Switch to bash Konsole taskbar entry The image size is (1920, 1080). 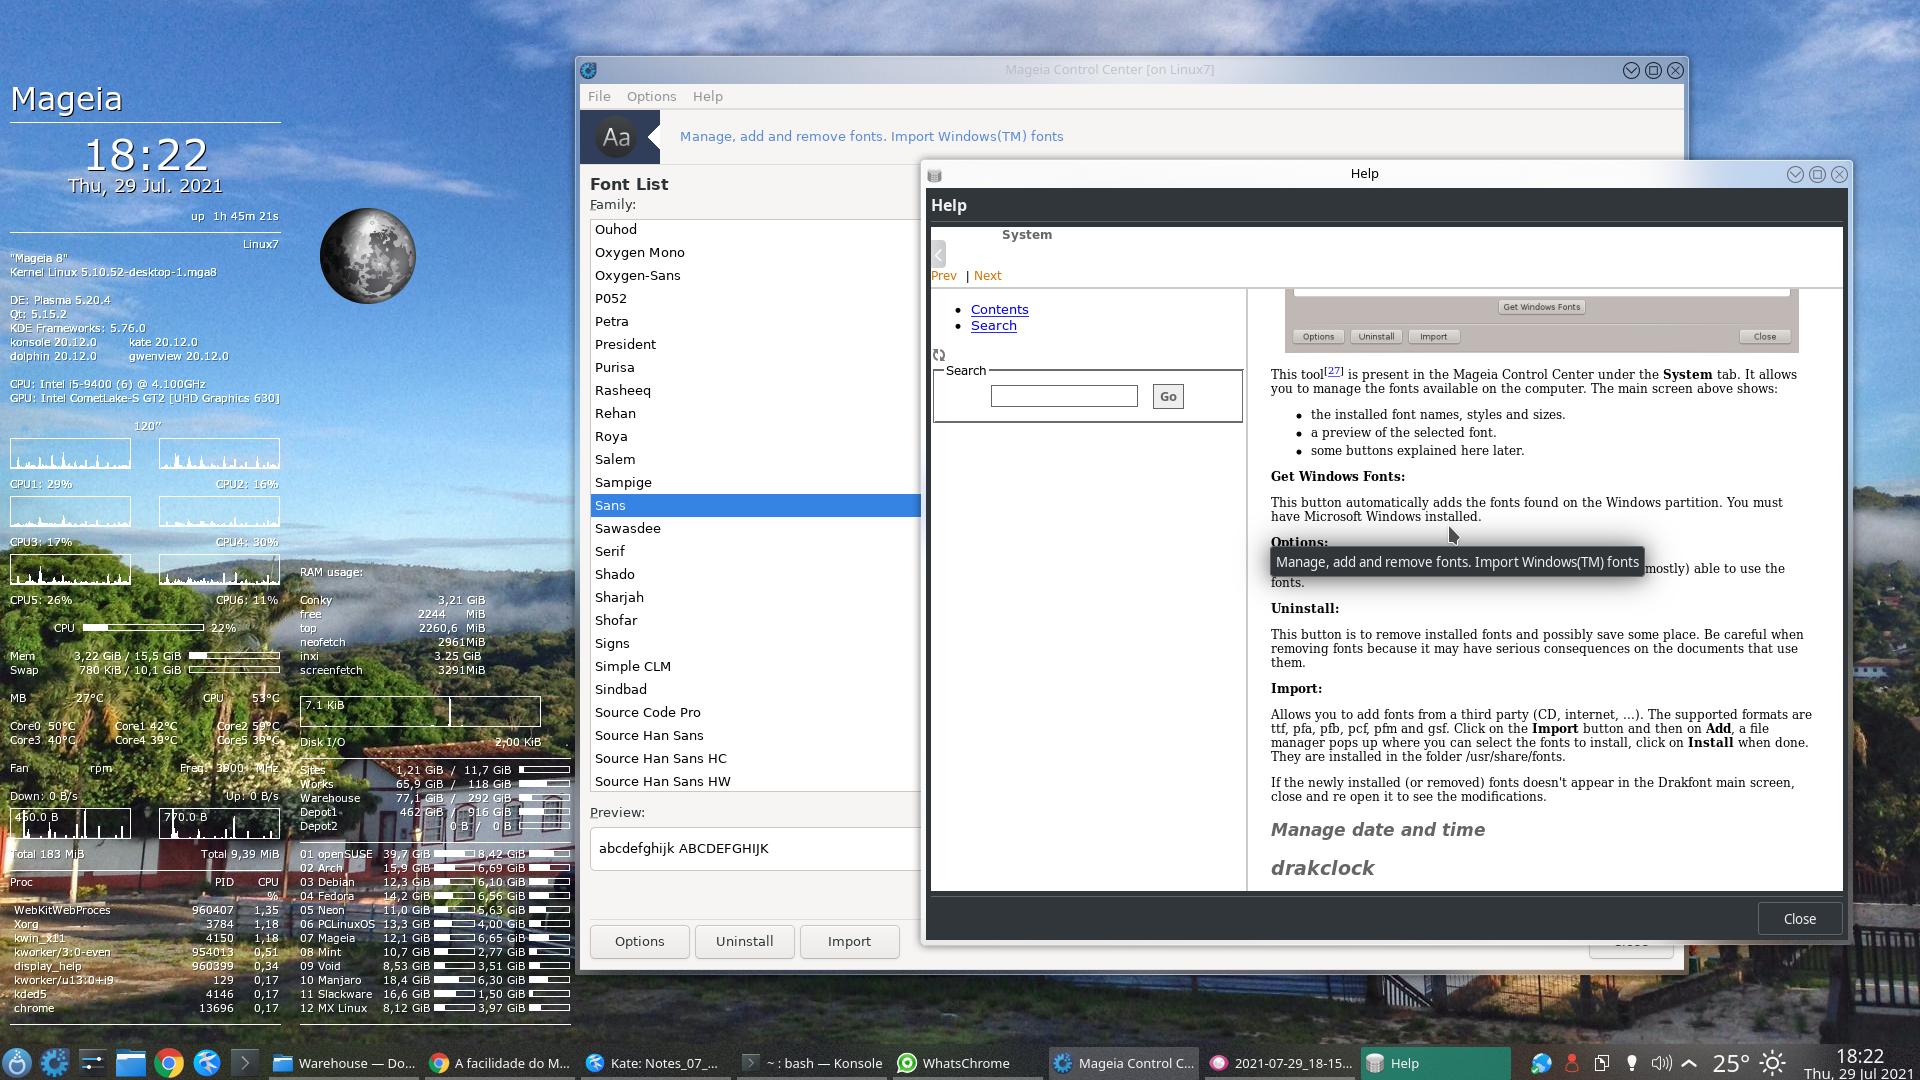[x=813, y=1063]
